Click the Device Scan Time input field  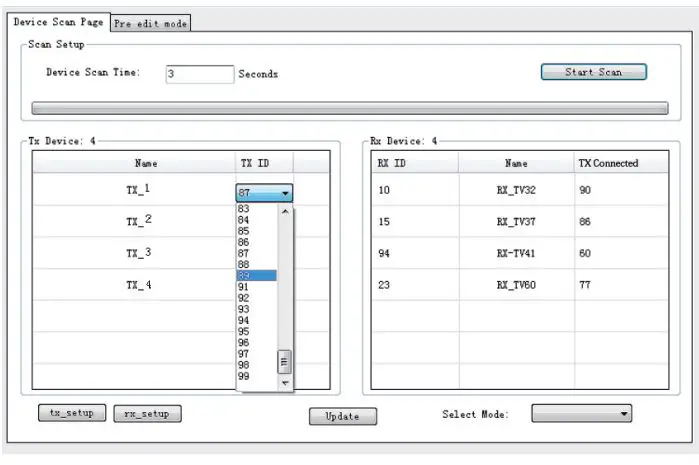200,74
